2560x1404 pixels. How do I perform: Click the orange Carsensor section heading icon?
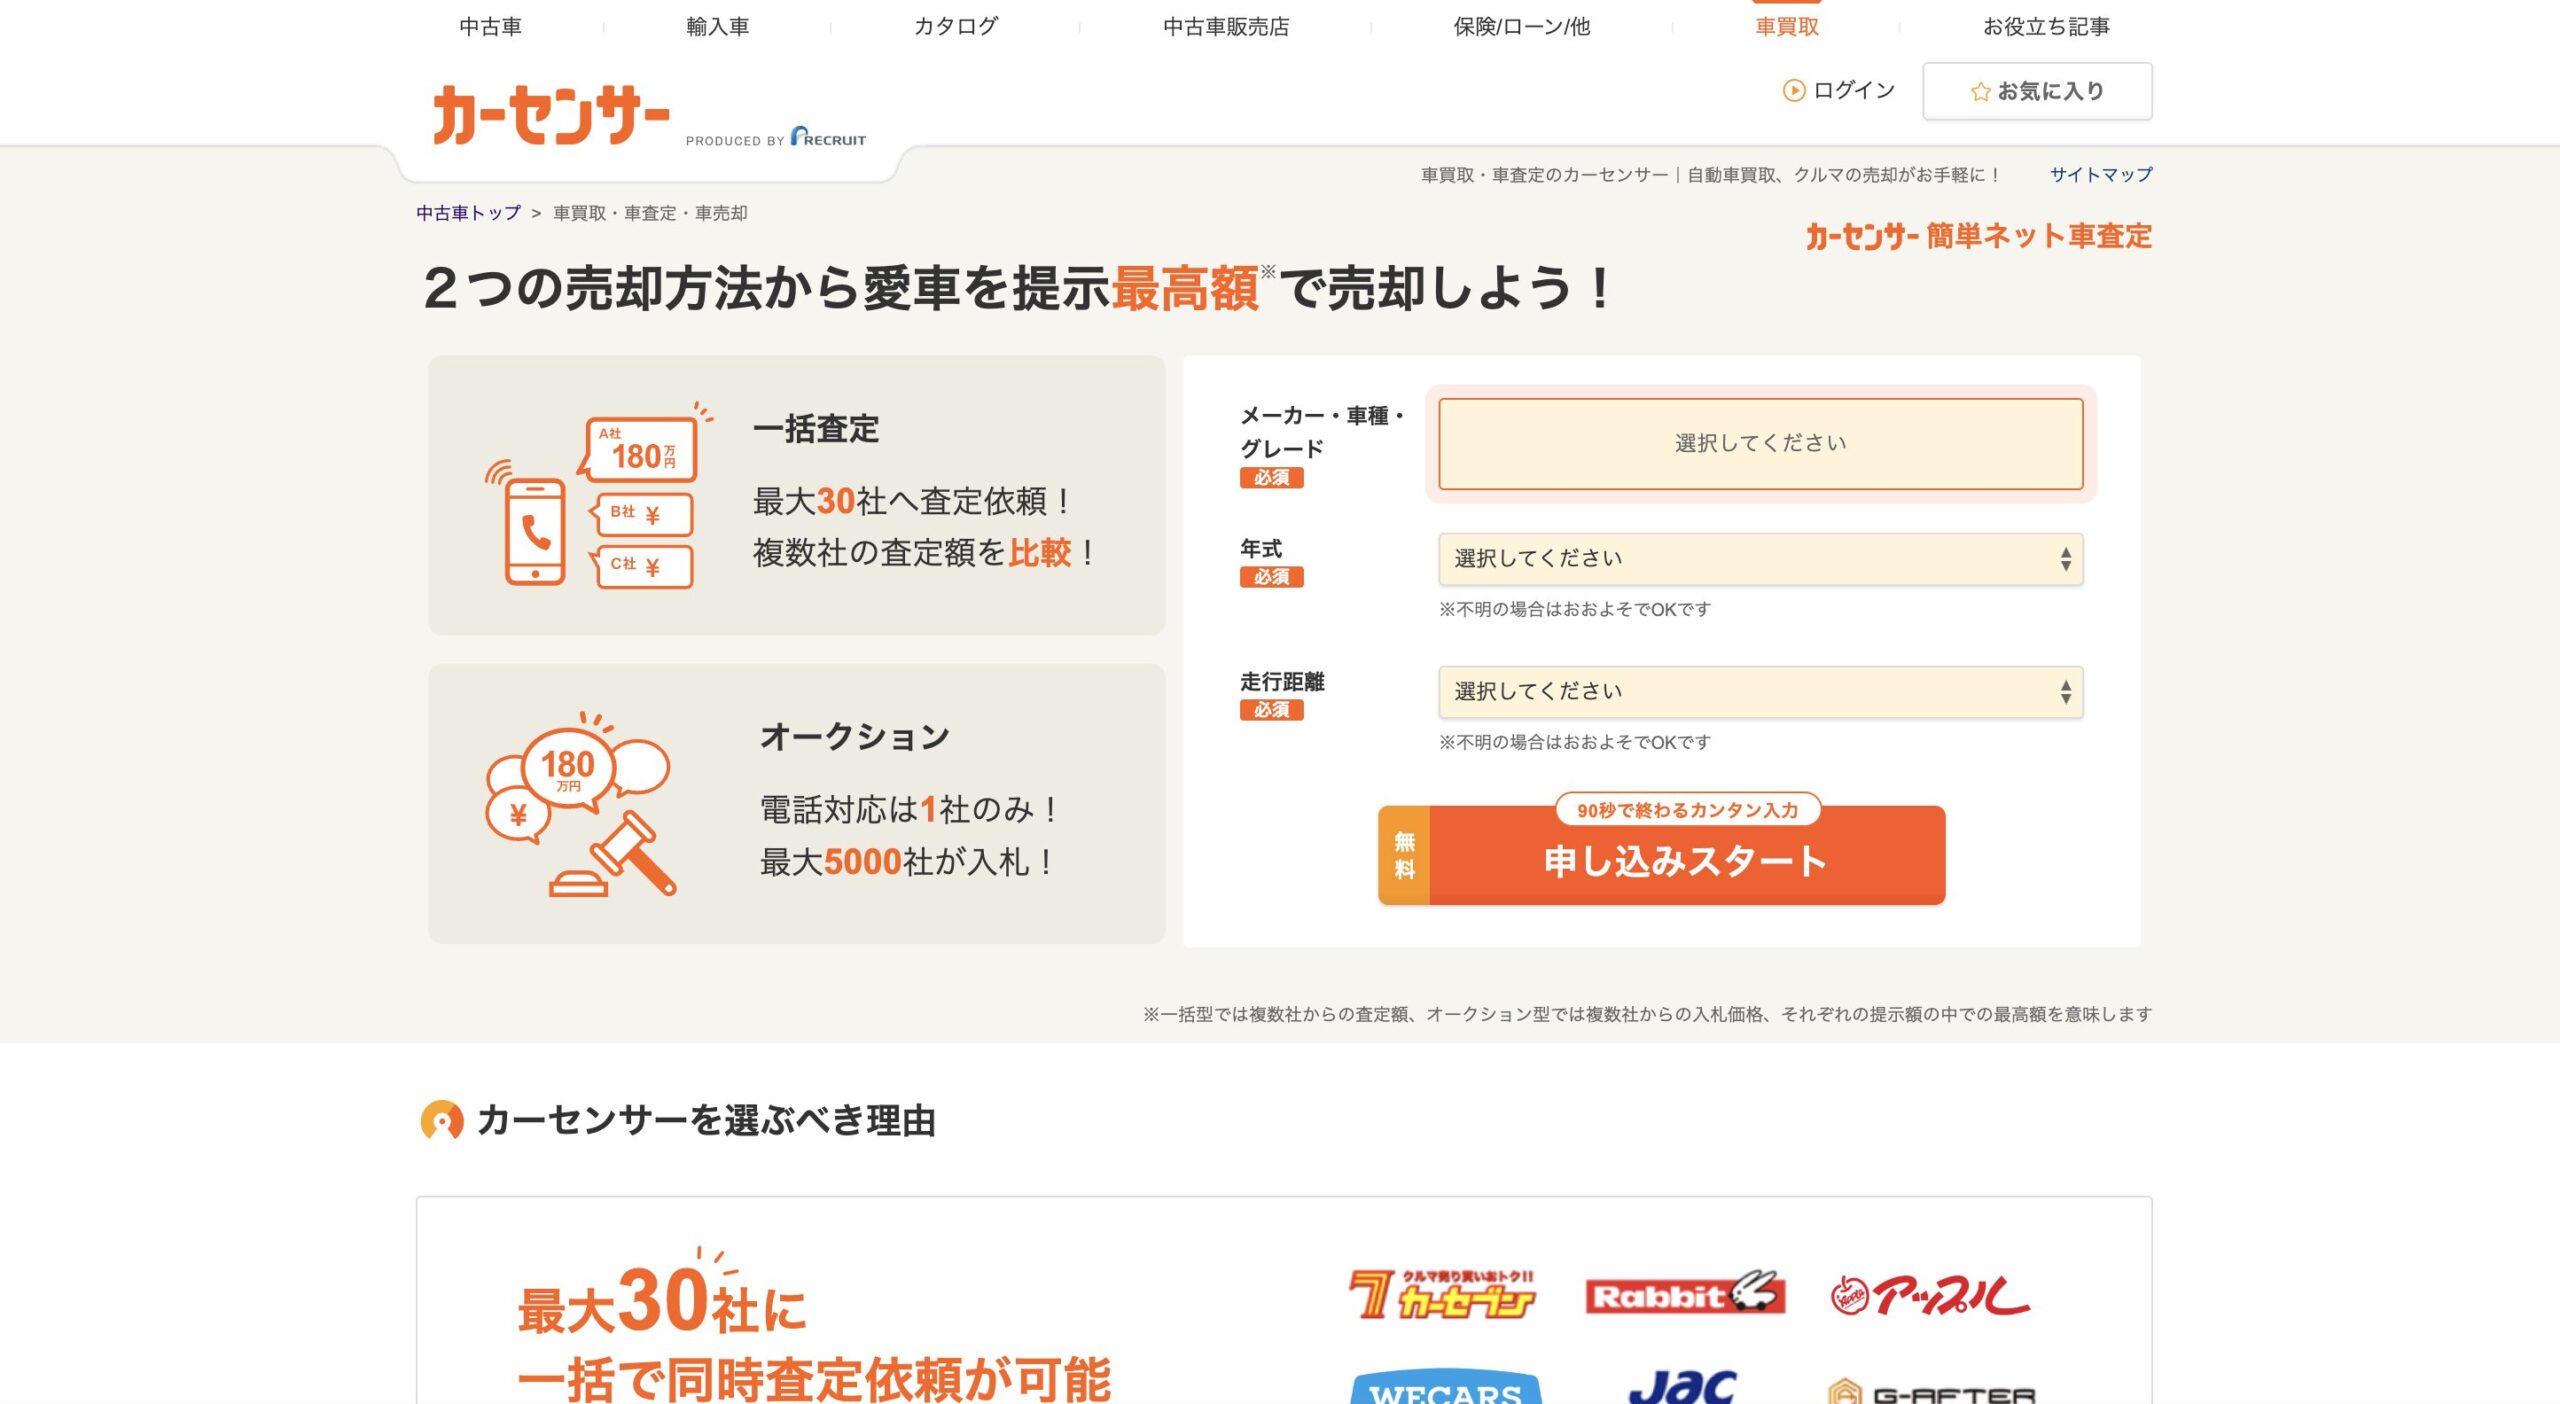click(x=441, y=1120)
